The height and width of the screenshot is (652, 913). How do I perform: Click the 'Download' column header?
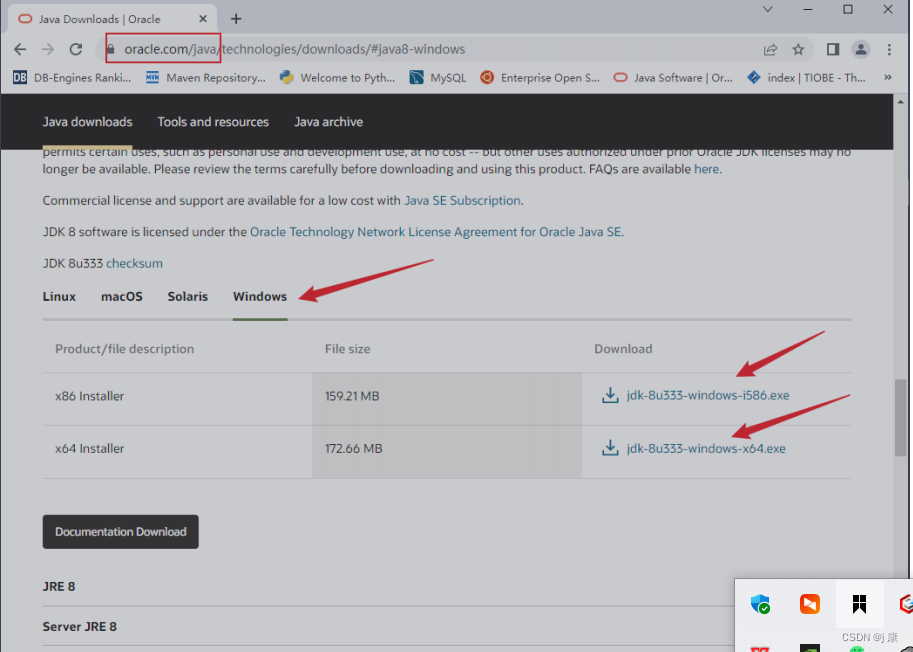(x=623, y=349)
